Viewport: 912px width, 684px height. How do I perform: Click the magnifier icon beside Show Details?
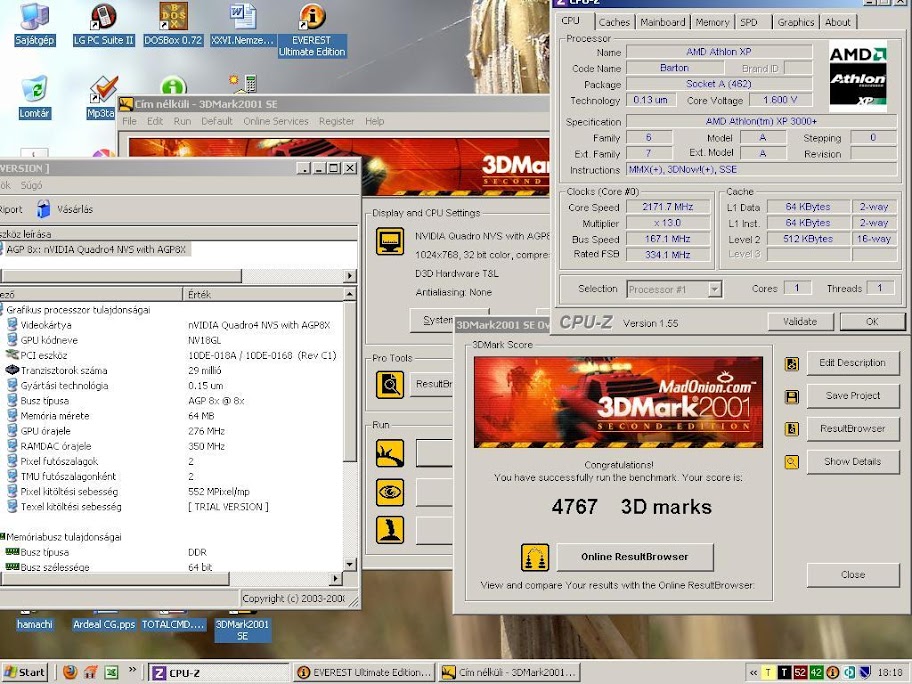point(792,462)
